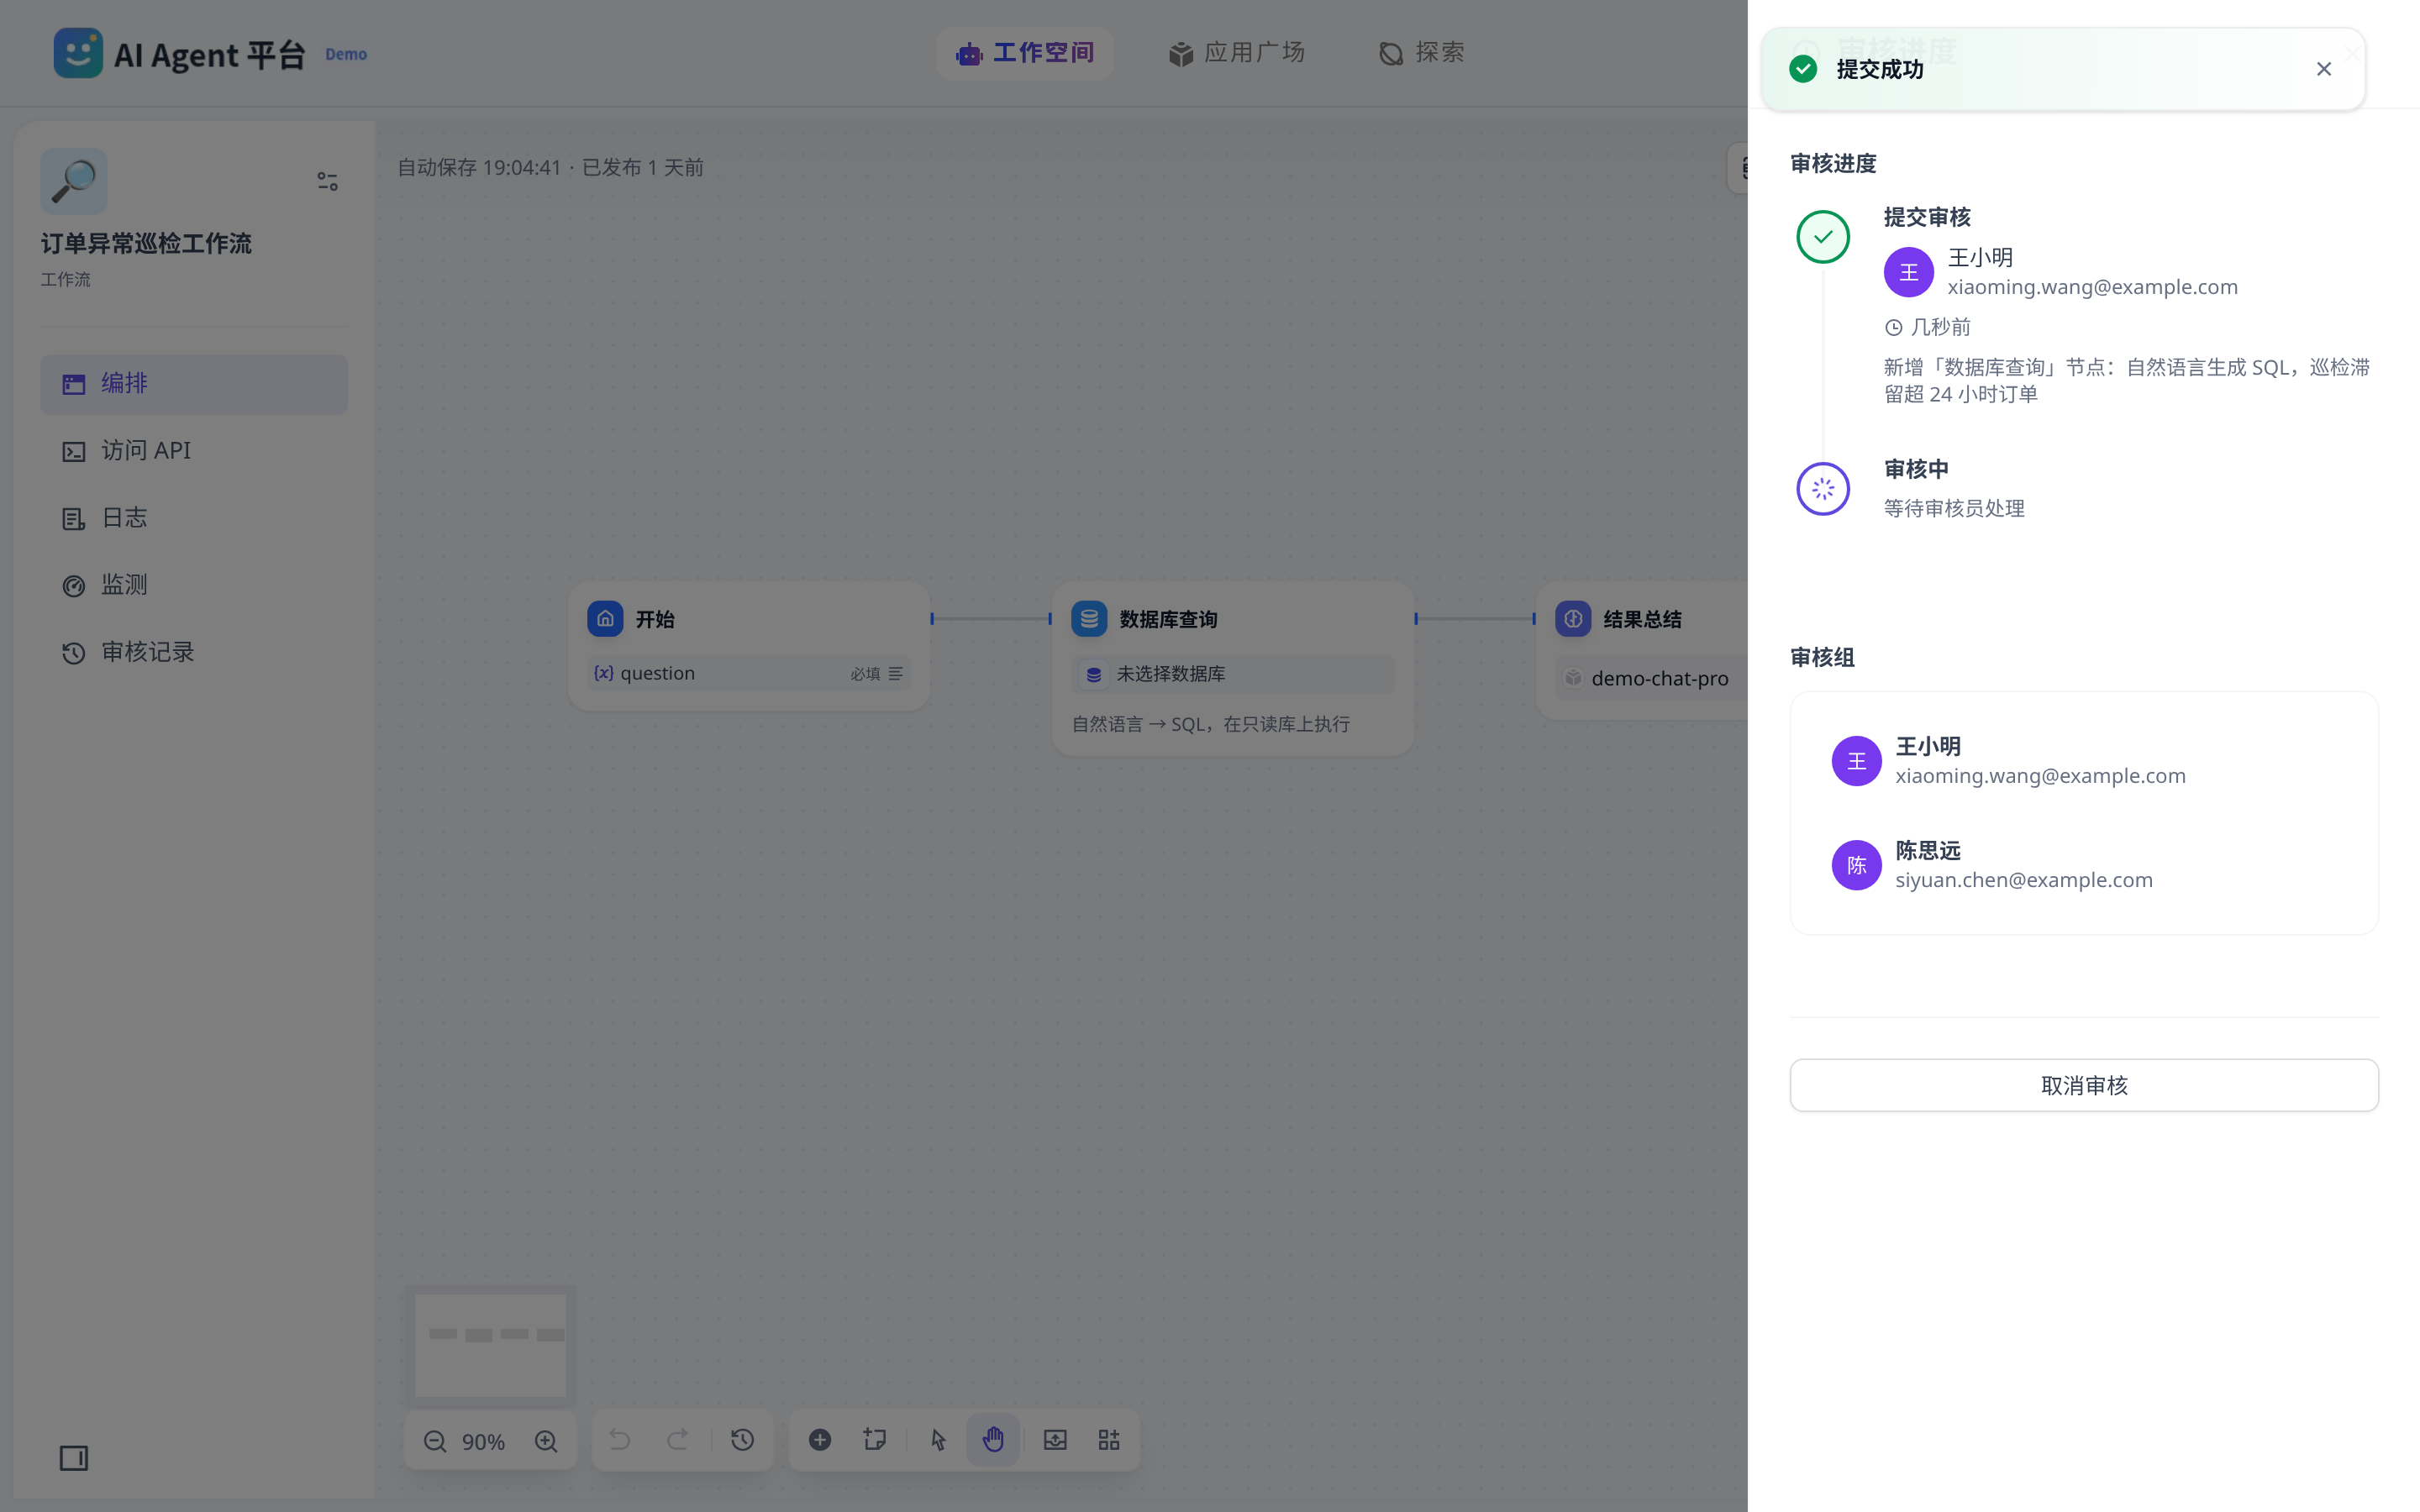Viewport: 2420px width, 1512px height.
Task: Click xiaoming.wang@example.com under 提交审核
Action: click(x=2092, y=287)
